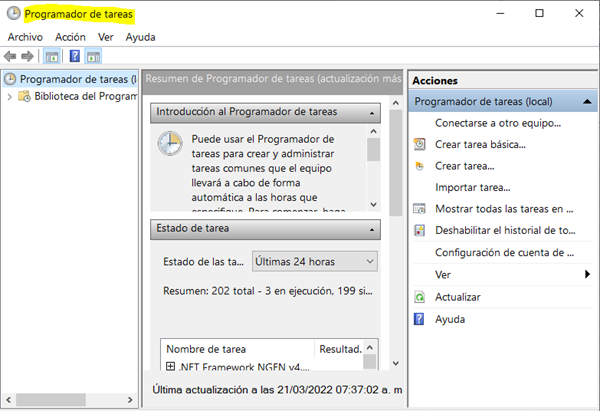The image size is (600, 411).
Task: Click Importar tarea action
Action: (473, 188)
